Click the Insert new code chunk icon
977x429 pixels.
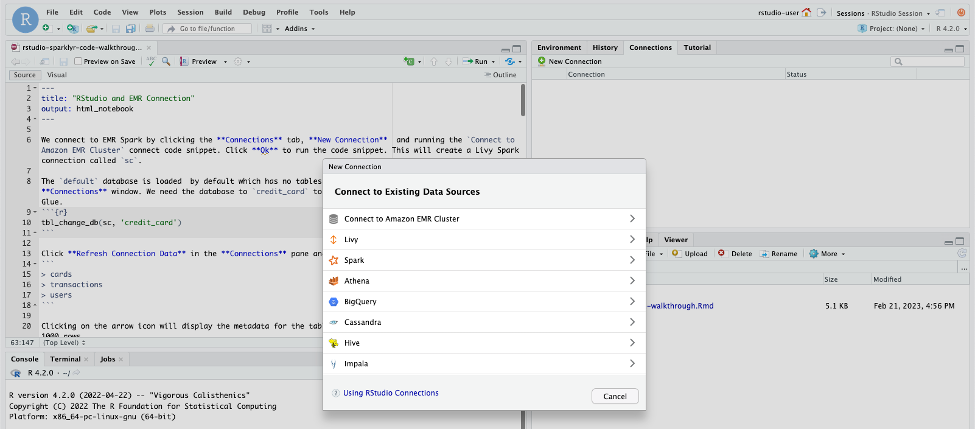pyautogui.click(x=409, y=61)
